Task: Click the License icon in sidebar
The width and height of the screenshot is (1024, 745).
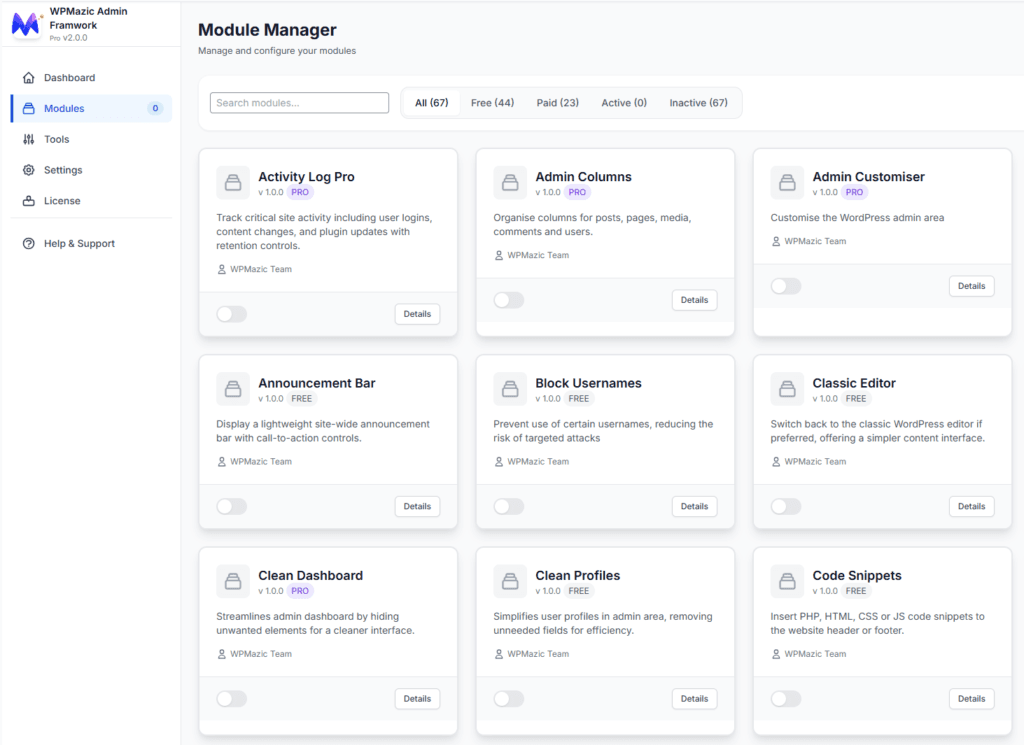Action: (29, 200)
